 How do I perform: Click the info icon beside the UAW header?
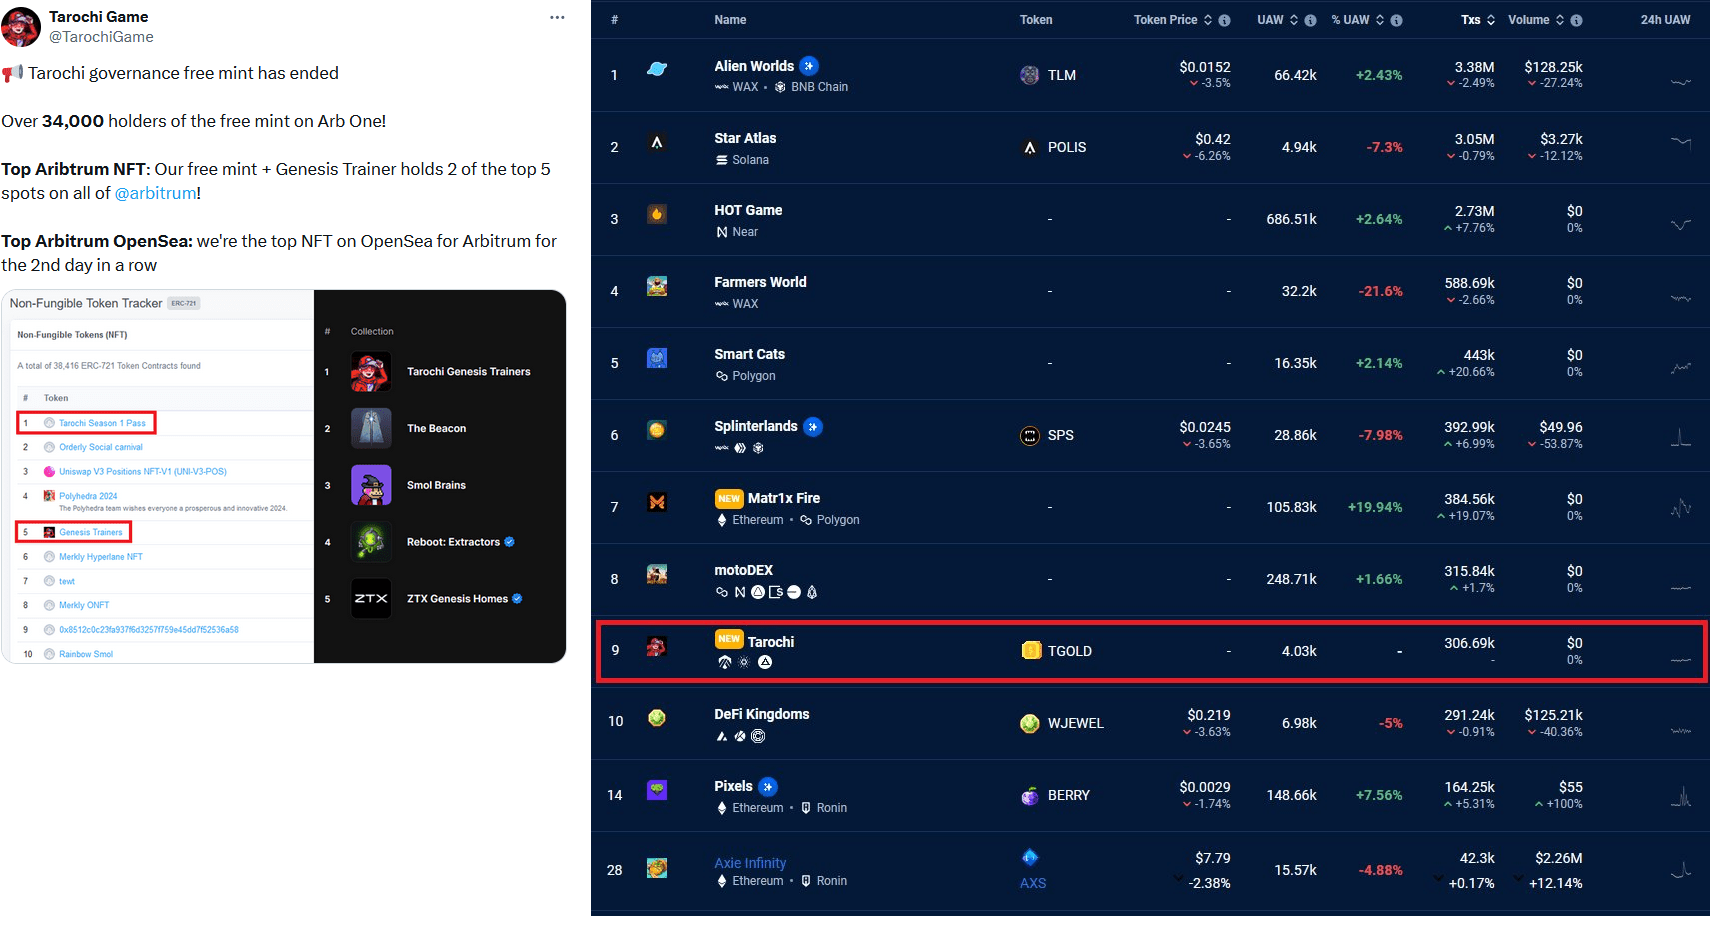(1310, 20)
